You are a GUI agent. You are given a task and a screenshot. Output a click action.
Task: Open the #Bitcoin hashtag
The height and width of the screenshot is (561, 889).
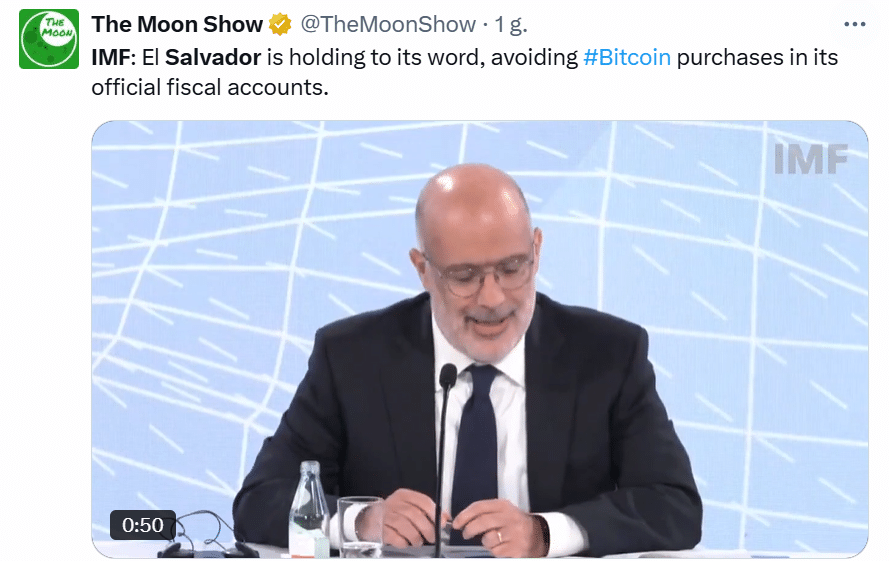pos(627,57)
